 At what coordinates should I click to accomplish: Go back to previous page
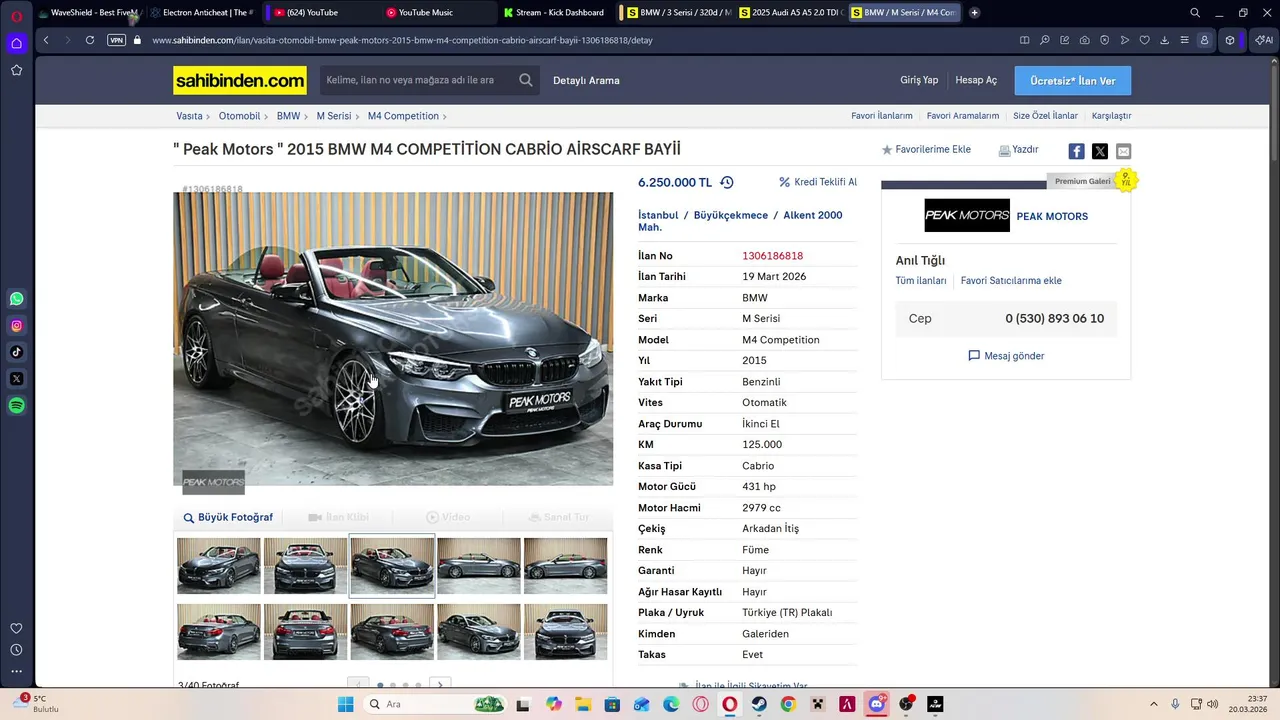46,40
